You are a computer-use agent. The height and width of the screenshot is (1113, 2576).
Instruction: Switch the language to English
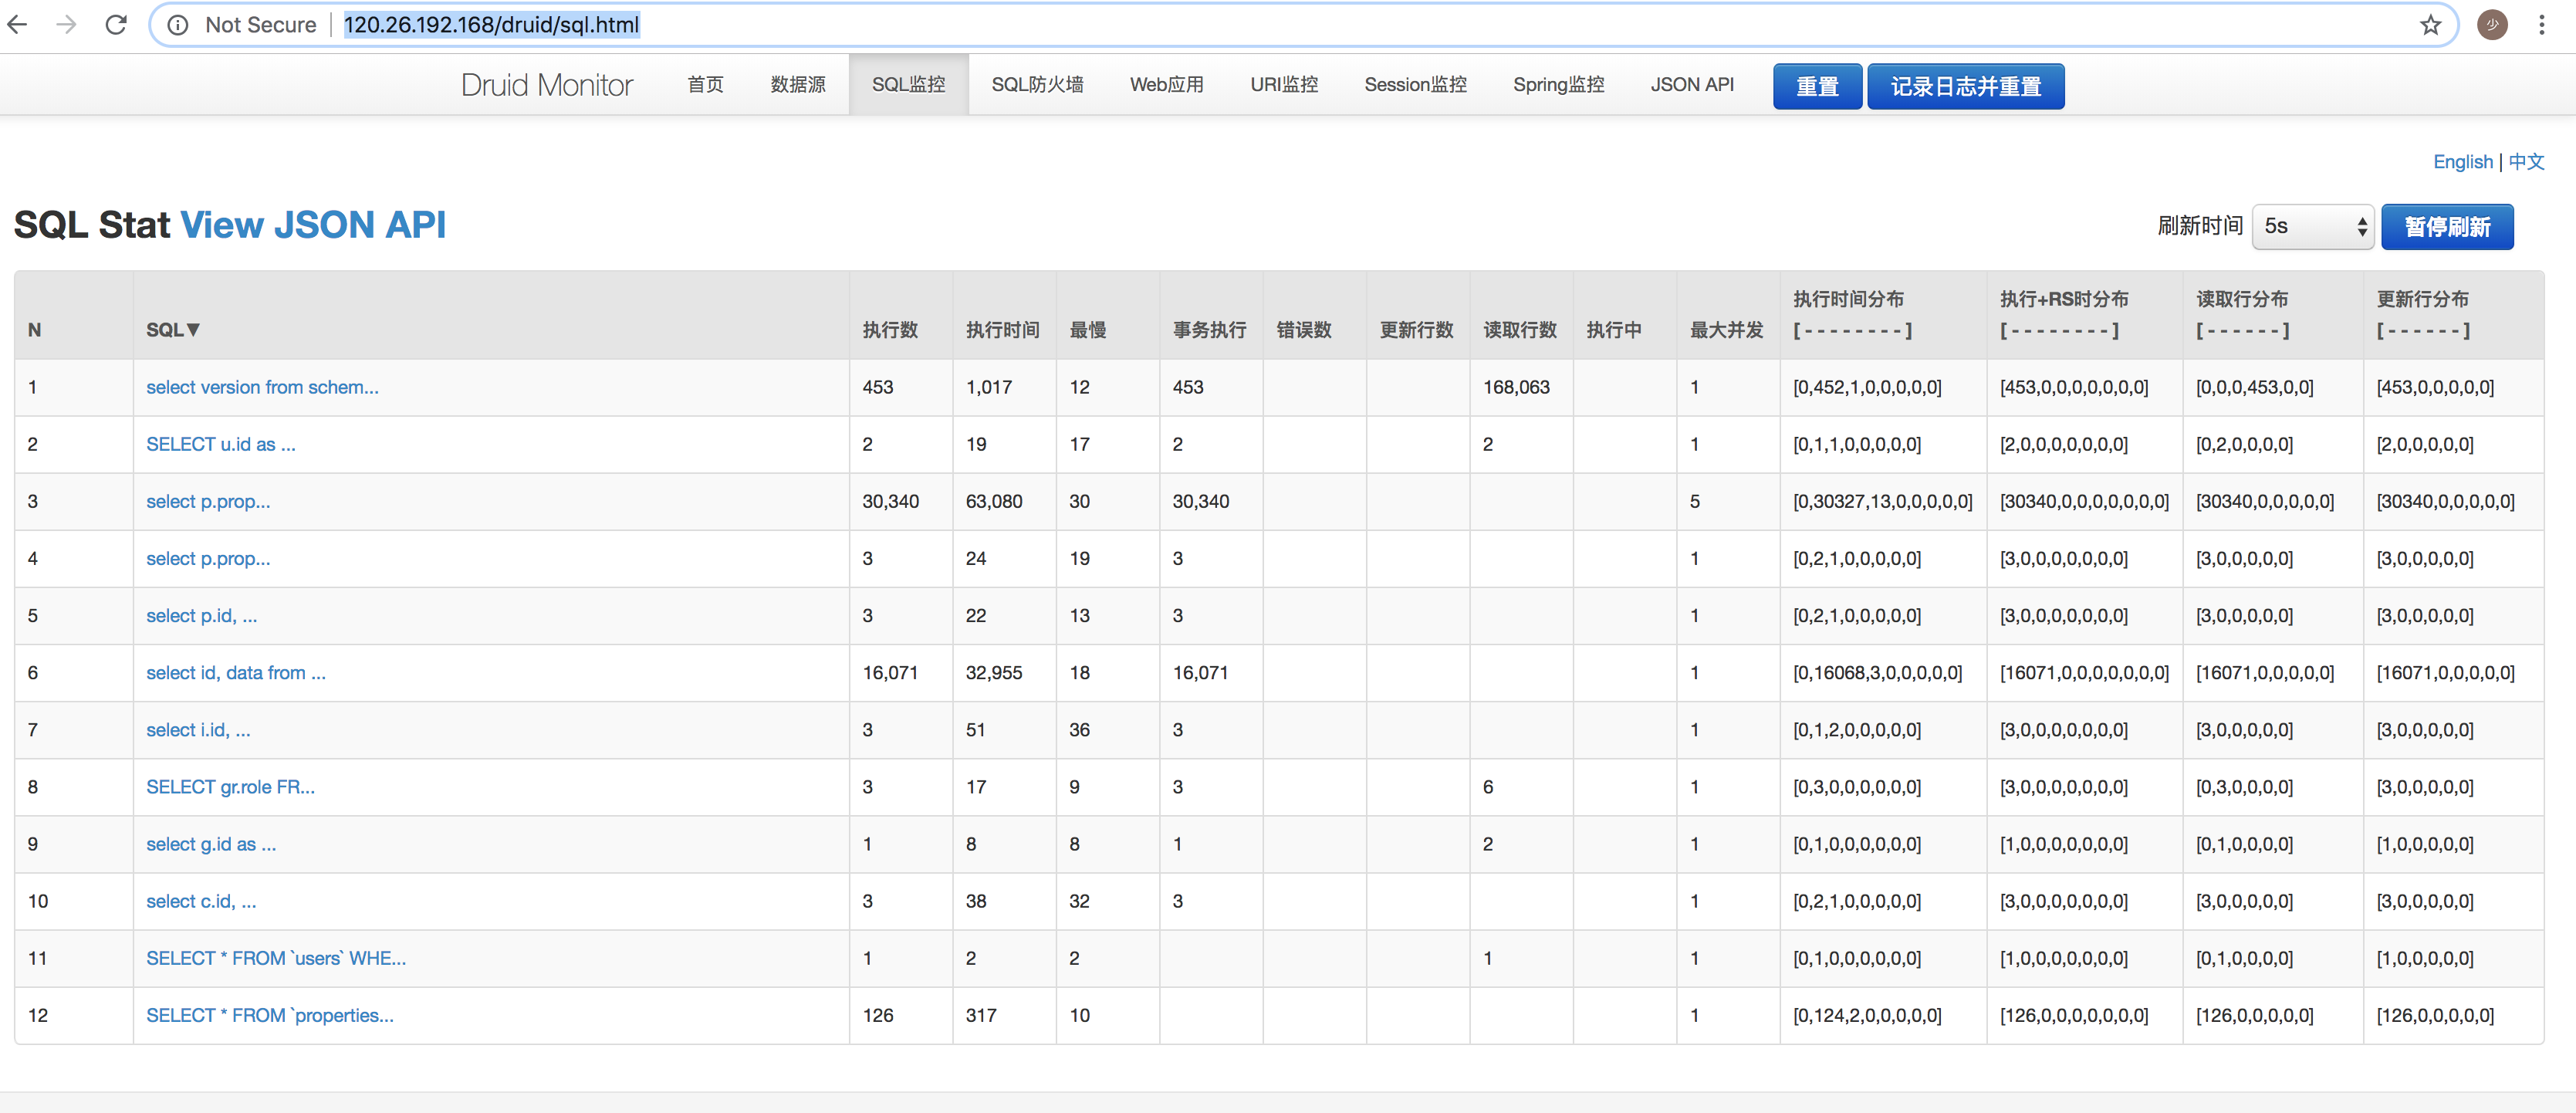point(2462,162)
